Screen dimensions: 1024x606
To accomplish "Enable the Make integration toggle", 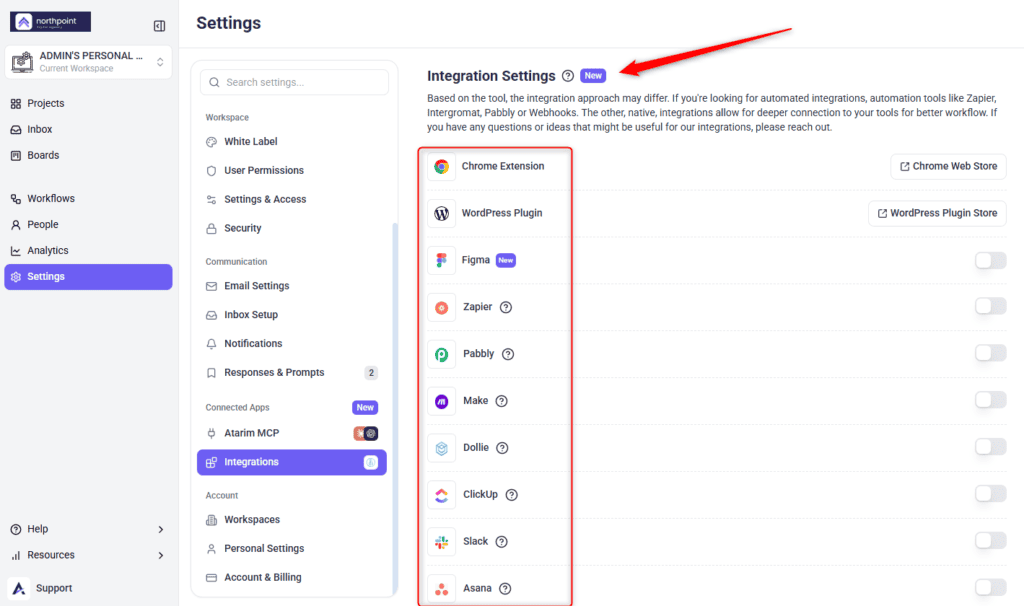I will point(991,400).
